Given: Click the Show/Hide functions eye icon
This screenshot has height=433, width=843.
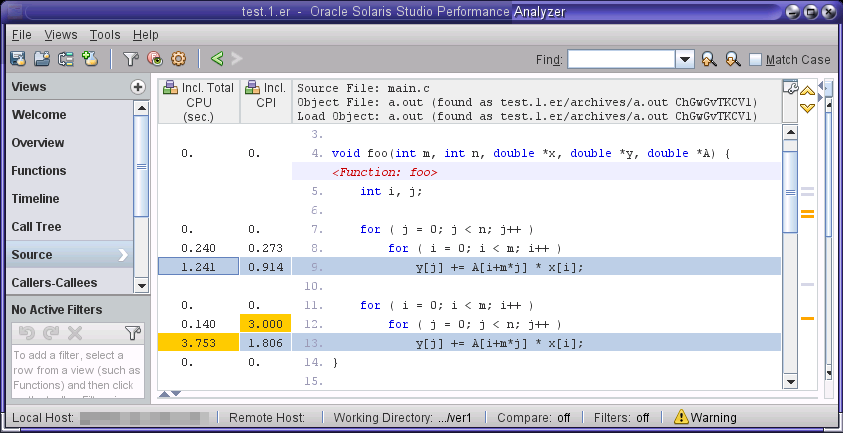Looking at the screenshot, I should click(x=154, y=59).
